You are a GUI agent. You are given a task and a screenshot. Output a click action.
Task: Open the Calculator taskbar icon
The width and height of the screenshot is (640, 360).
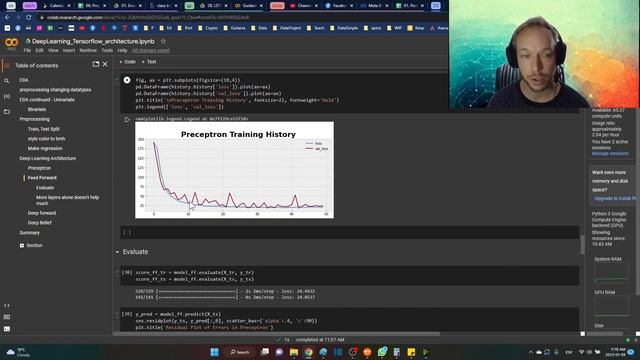point(396,352)
